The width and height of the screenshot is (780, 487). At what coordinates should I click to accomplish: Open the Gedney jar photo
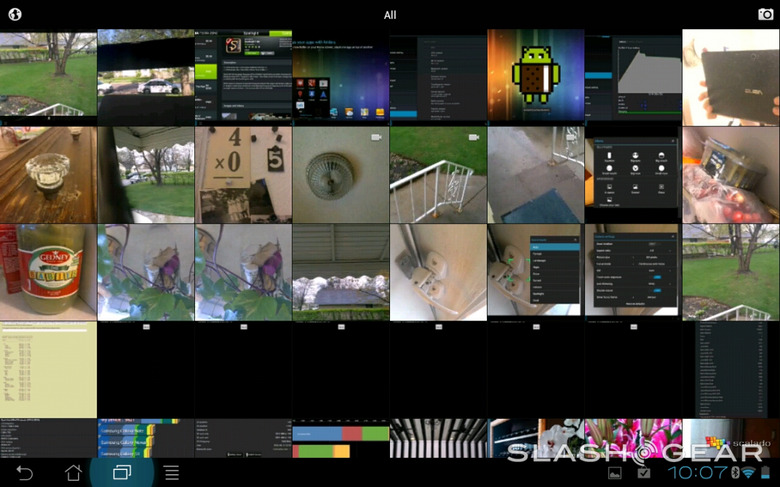point(47,271)
